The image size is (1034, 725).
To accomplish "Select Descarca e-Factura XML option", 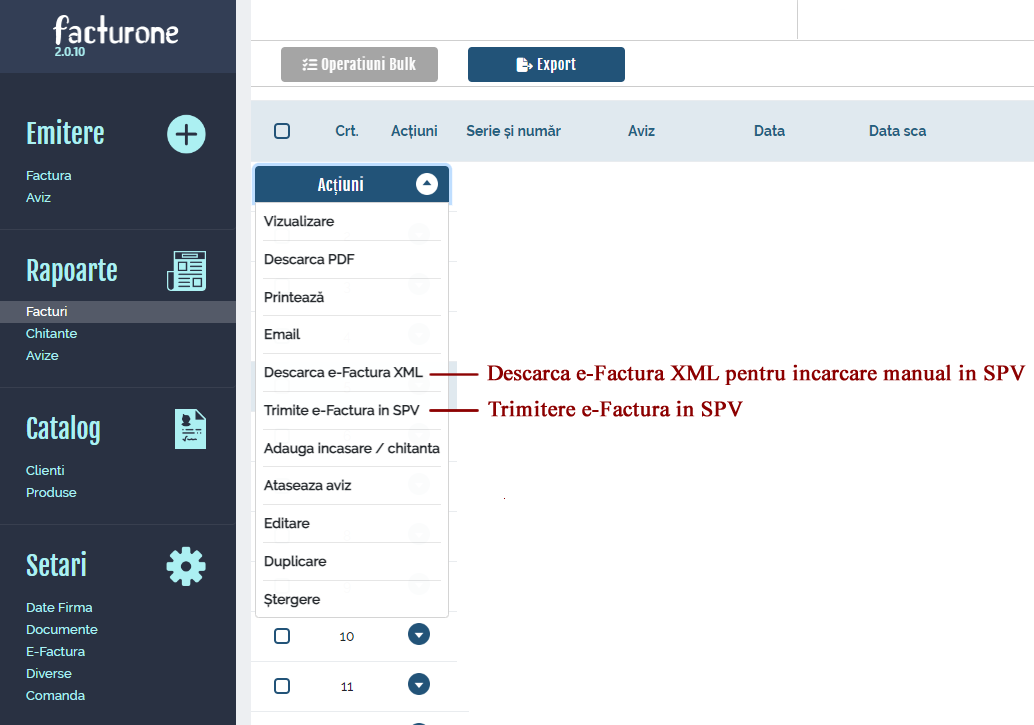I will [x=351, y=372].
